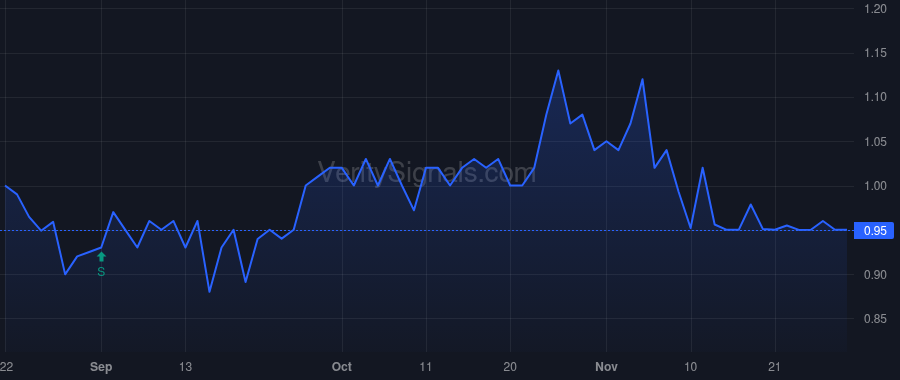Click the 1.15 price axis label
The width and height of the screenshot is (900, 380).
click(875, 53)
